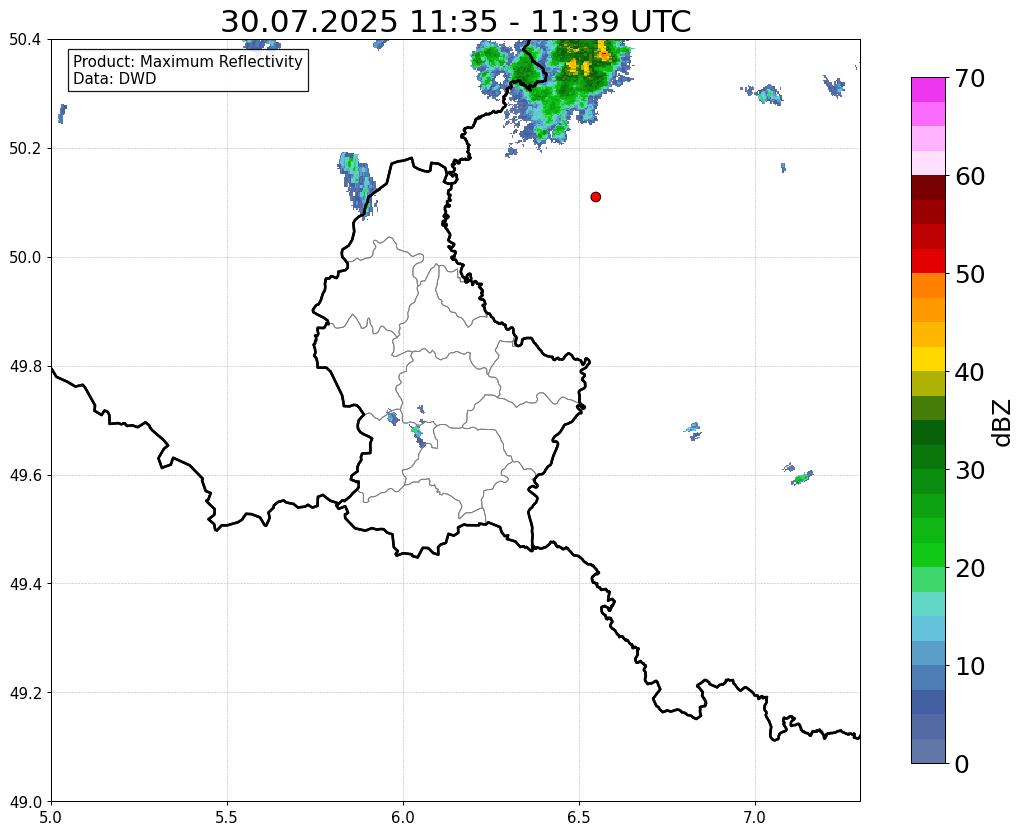Click colorbar tick label 20
The width and height of the screenshot is (1023, 834).
coord(970,568)
